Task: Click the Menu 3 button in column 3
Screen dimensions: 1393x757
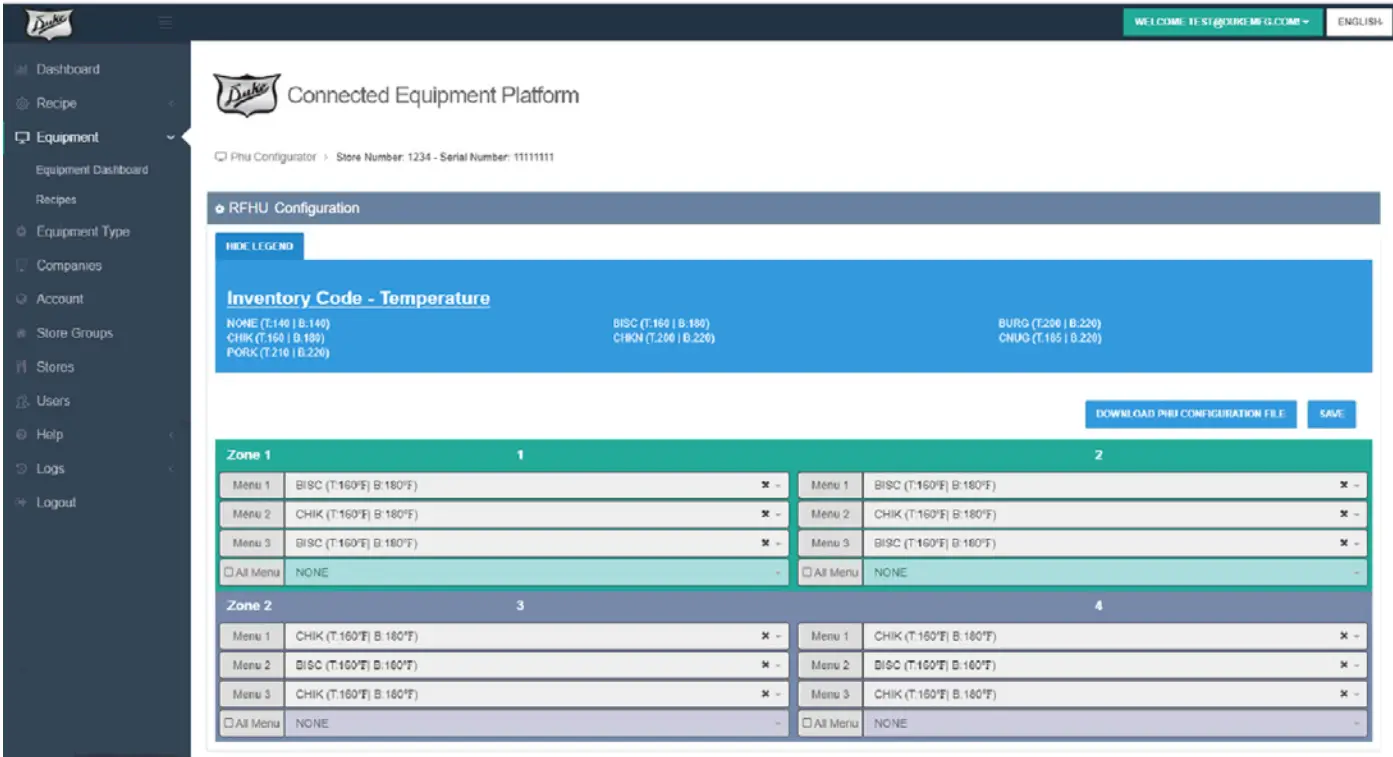Action: tap(251, 694)
